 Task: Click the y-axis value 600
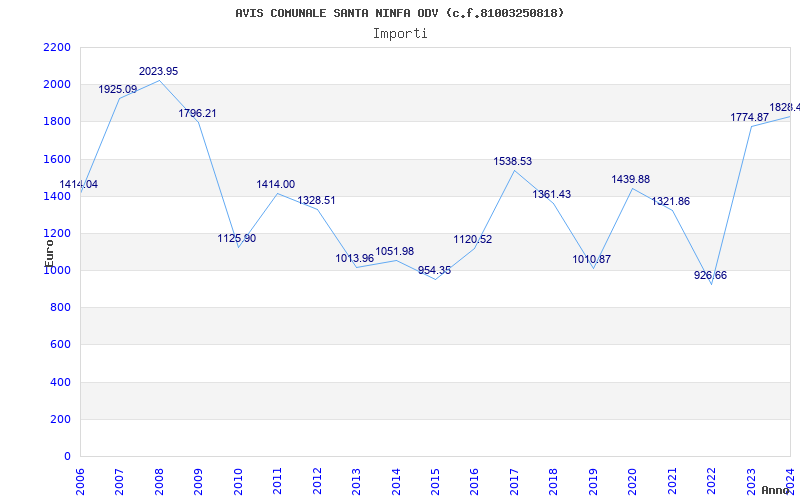click(61, 345)
